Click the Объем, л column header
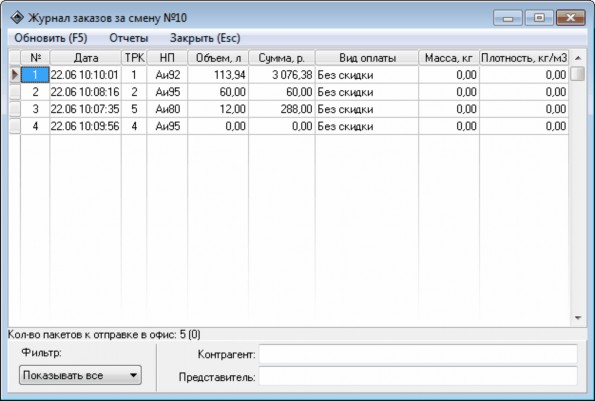595x401 pixels. click(x=218, y=58)
